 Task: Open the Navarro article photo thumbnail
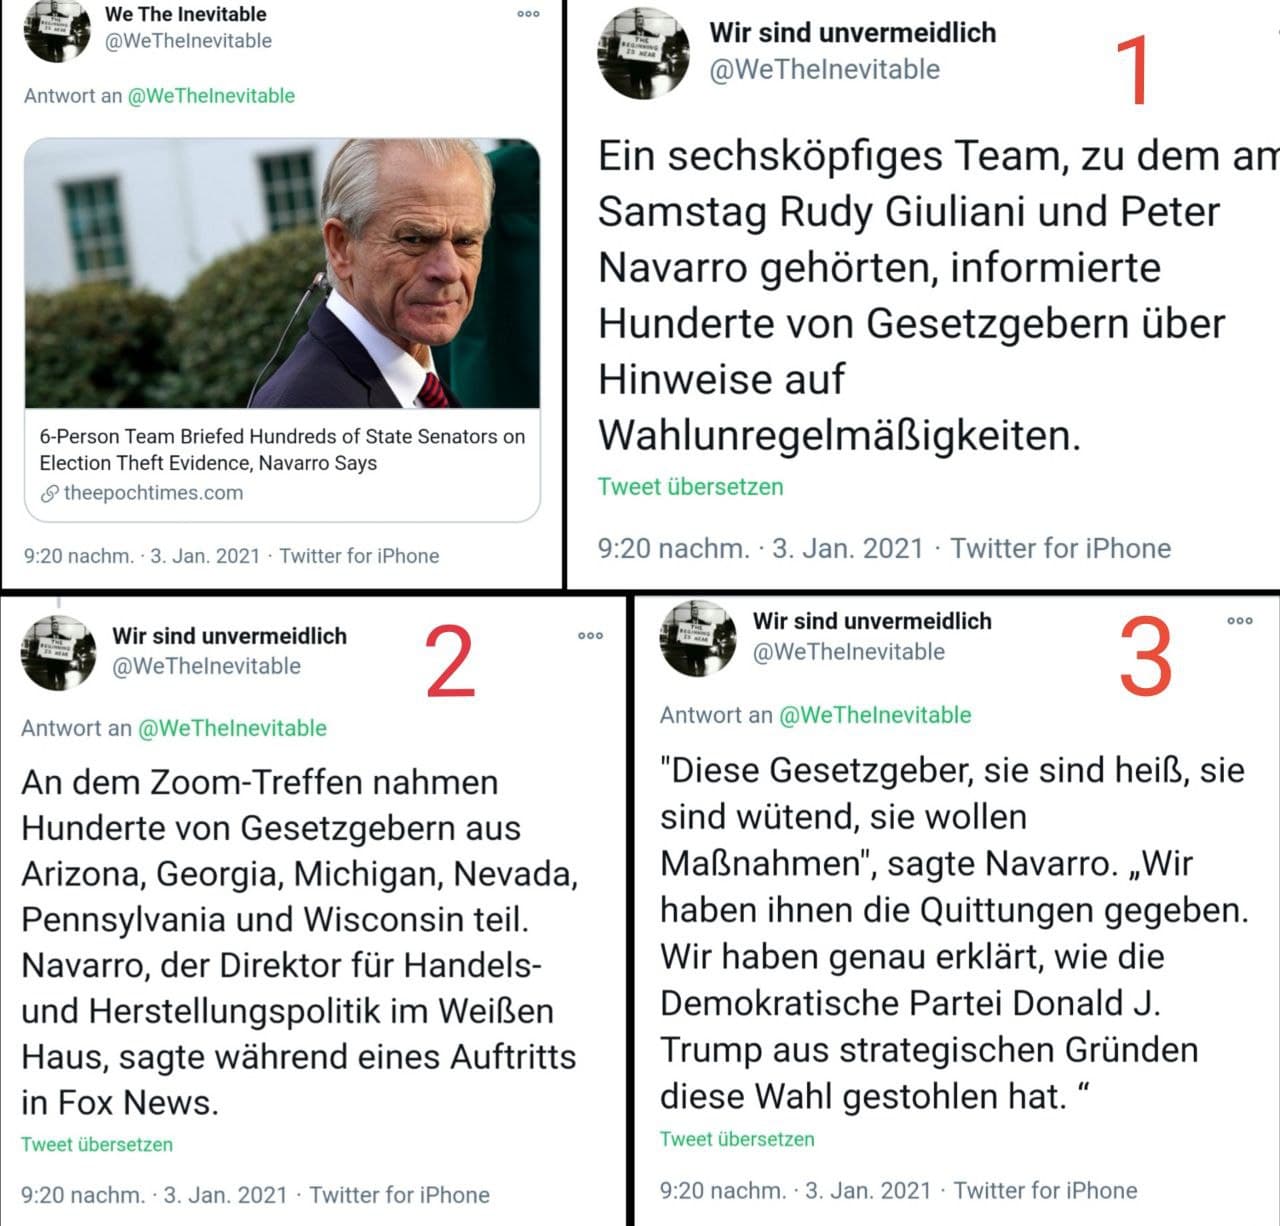coord(282,273)
